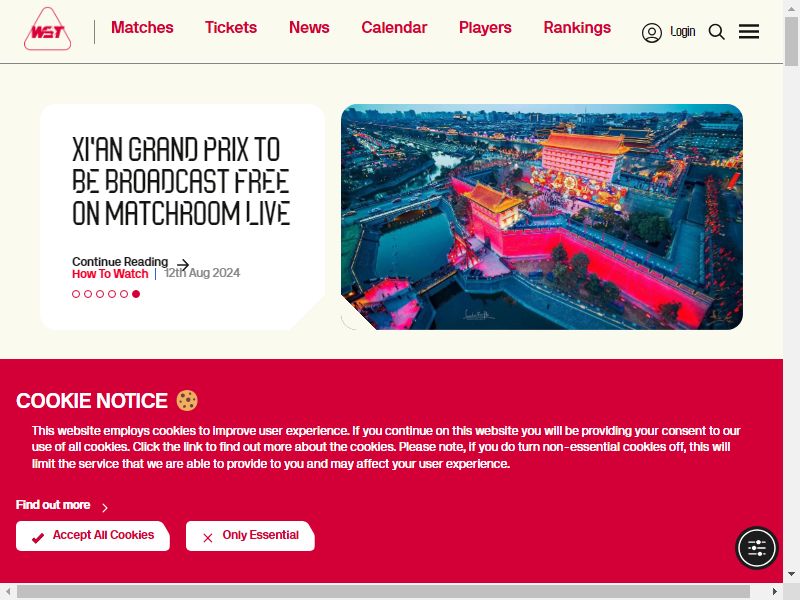Open cookie preferences sliders icon
The image size is (800, 600).
(x=757, y=548)
